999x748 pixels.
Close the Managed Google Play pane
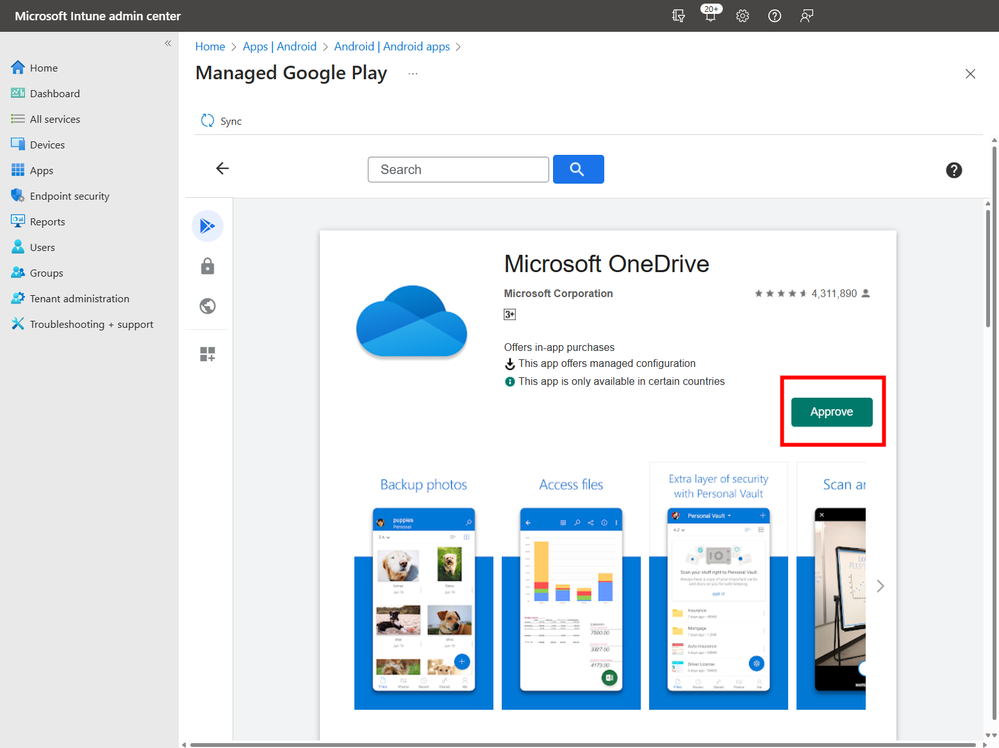[970, 74]
